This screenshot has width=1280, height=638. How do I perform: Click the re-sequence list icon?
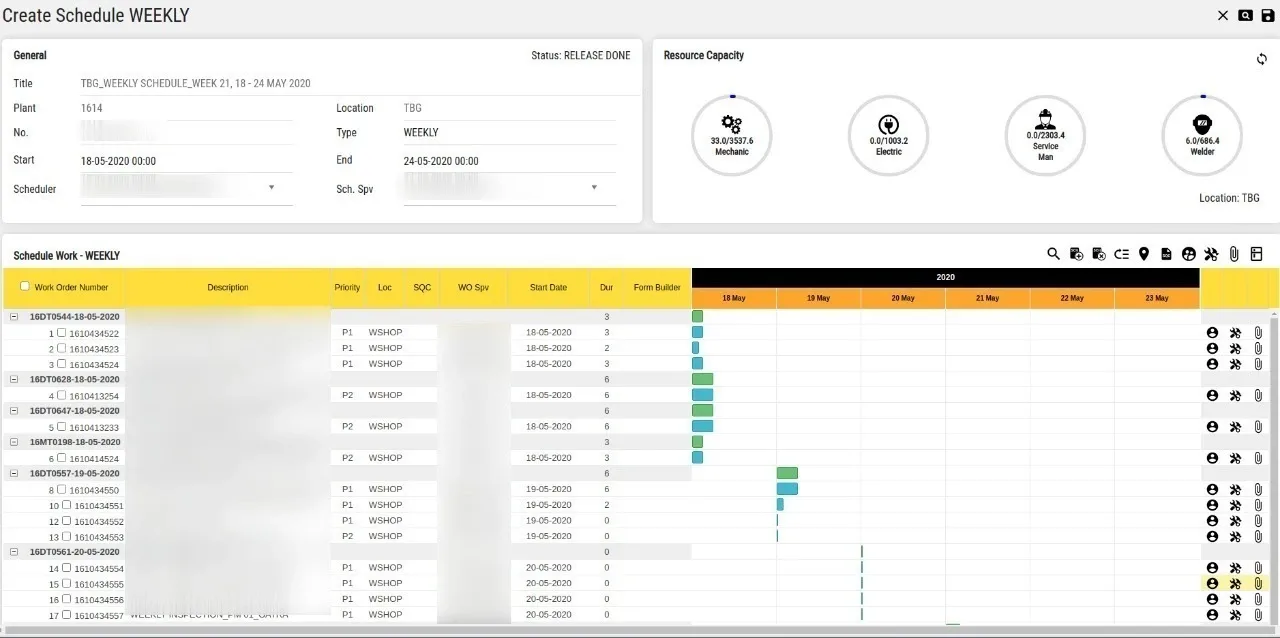click(1121, 254)
